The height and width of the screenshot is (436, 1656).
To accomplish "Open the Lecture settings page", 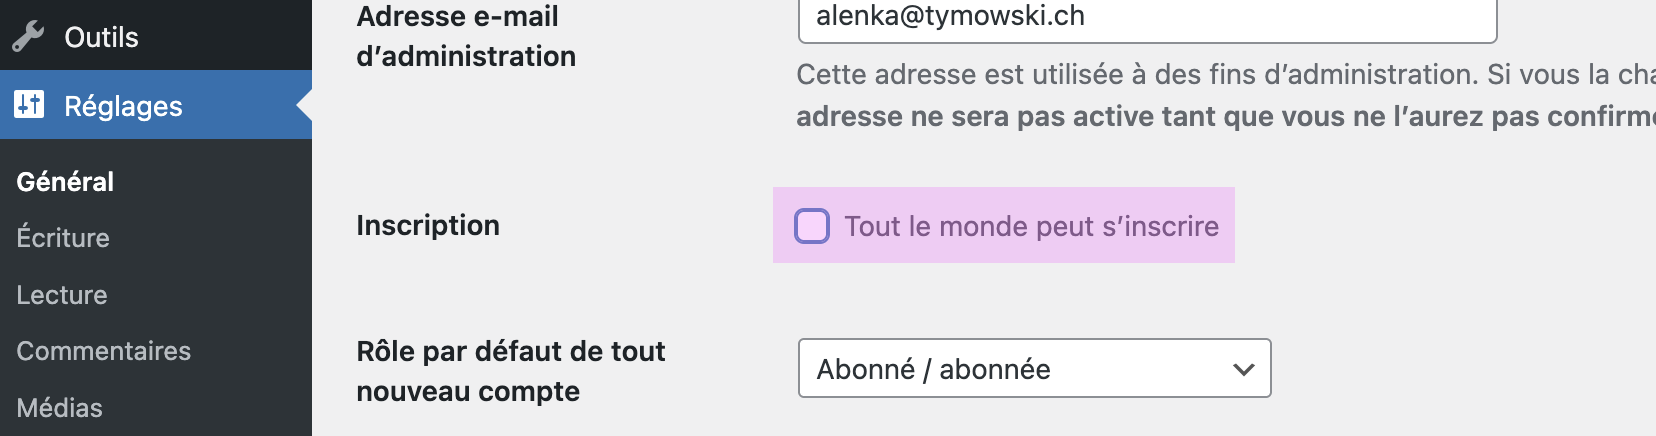I will coord(62,295).
